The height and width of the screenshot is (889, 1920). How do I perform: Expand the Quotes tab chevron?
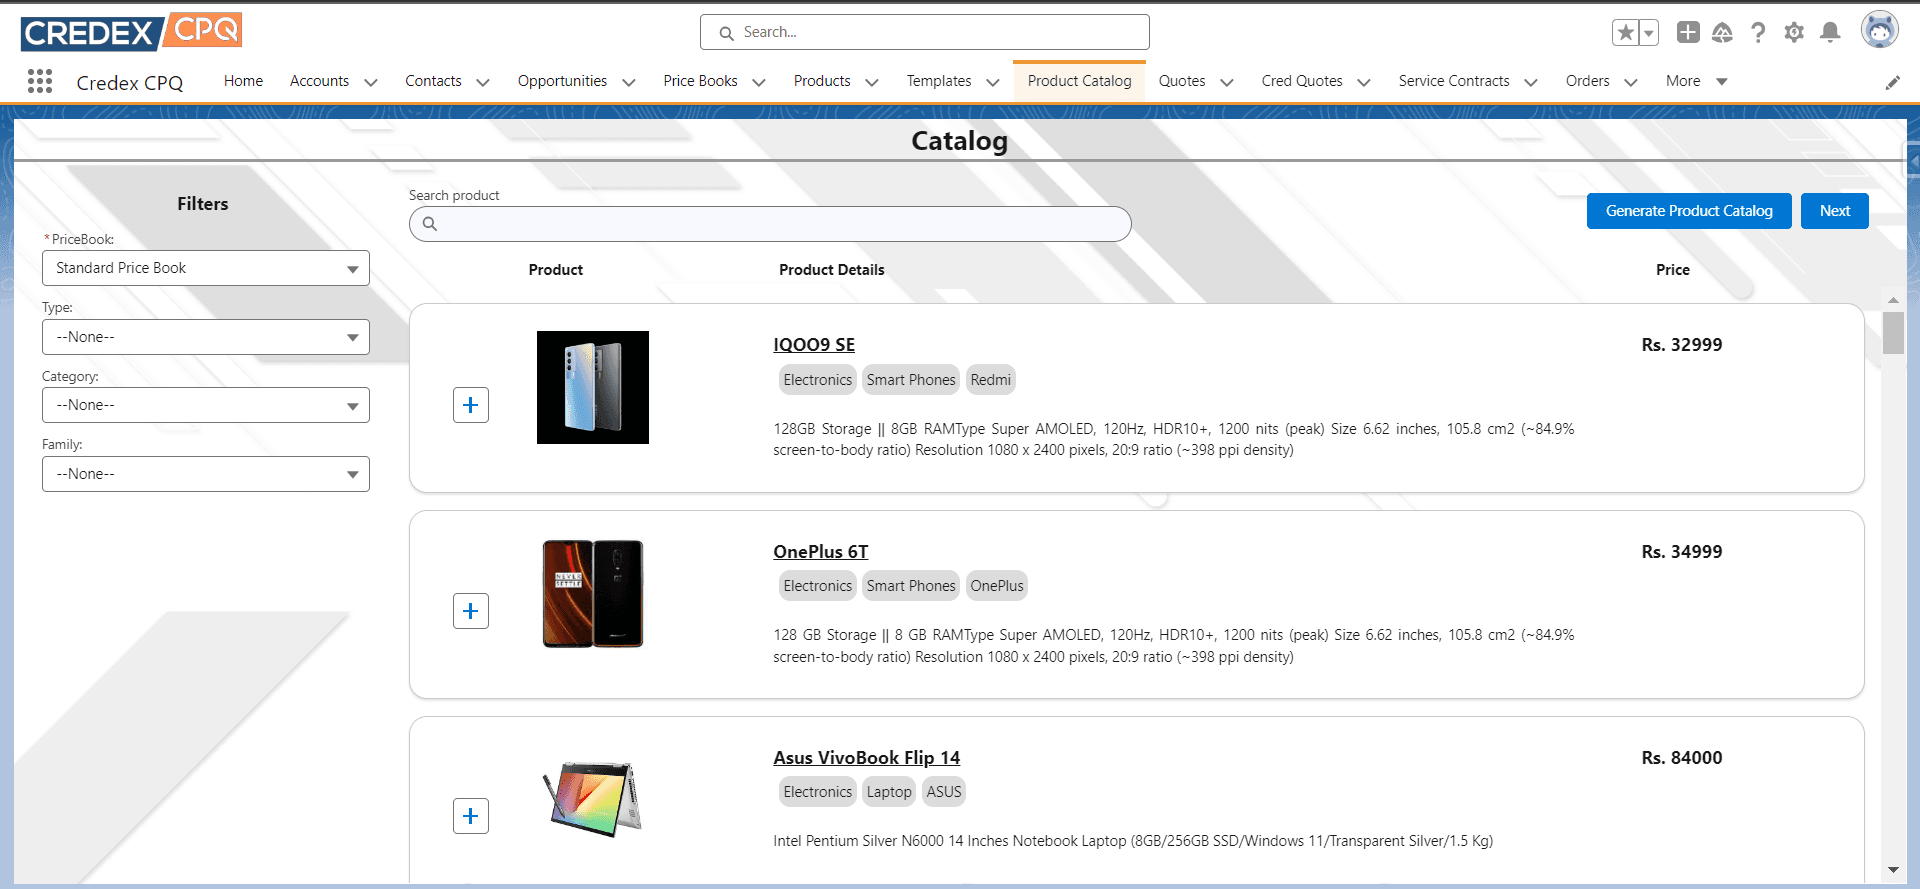point(1227,82)
